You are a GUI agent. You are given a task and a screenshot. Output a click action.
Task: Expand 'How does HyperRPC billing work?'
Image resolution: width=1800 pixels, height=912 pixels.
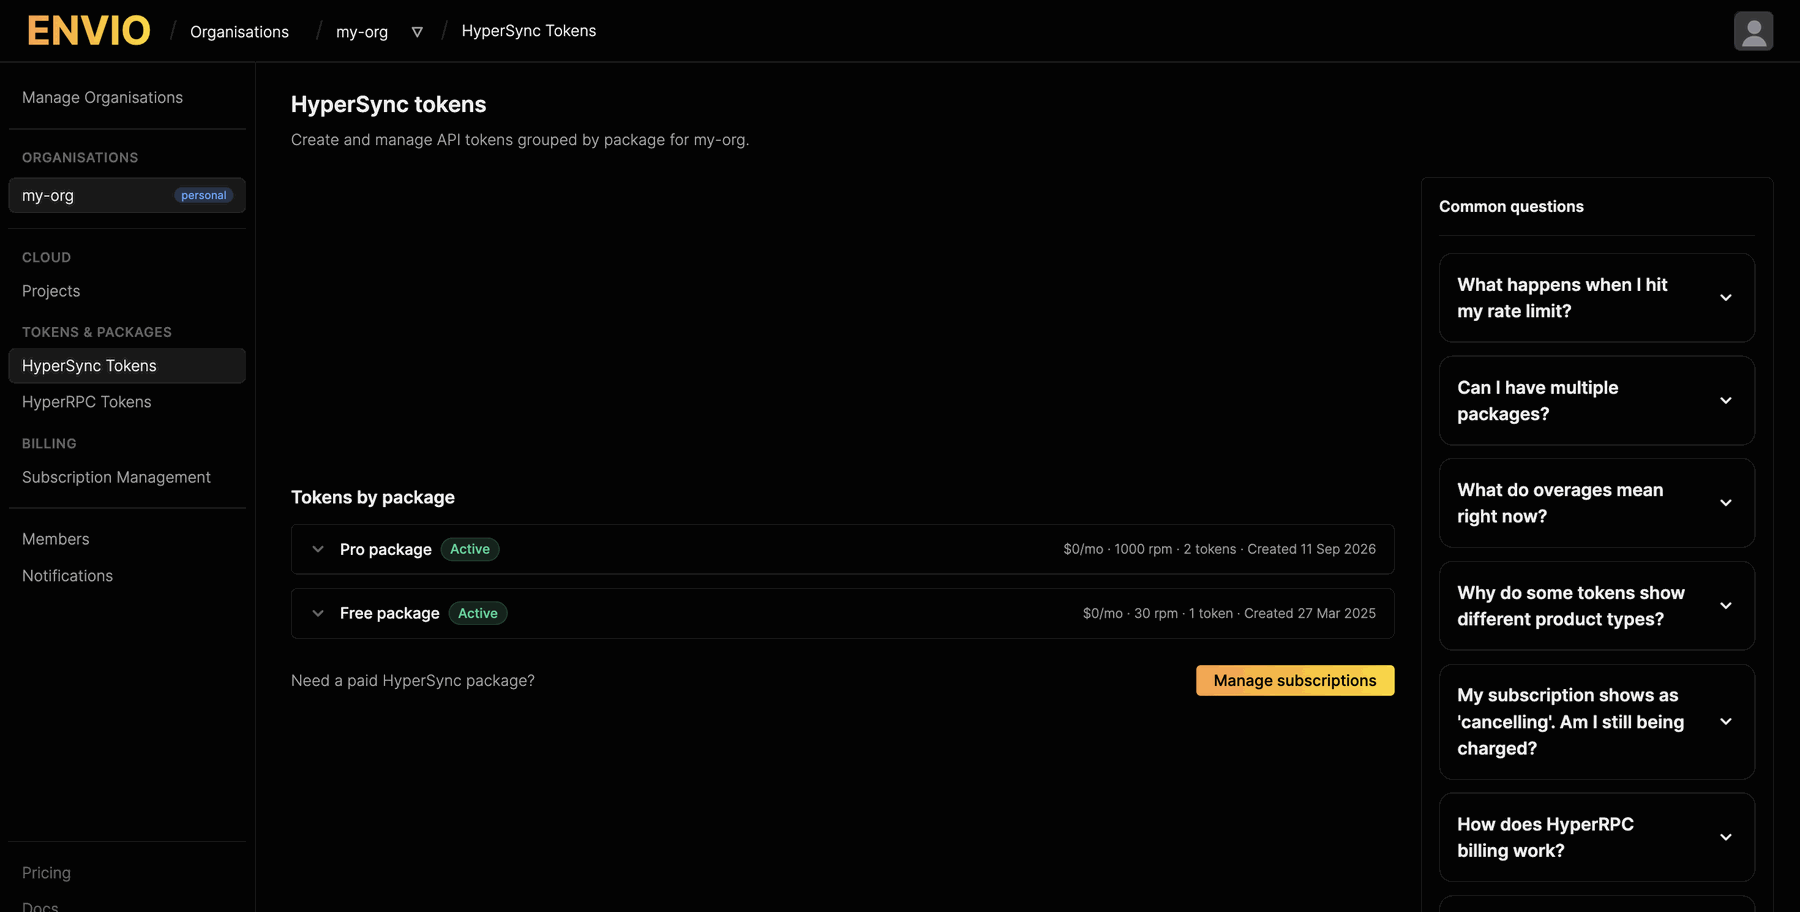point(1596,837)
